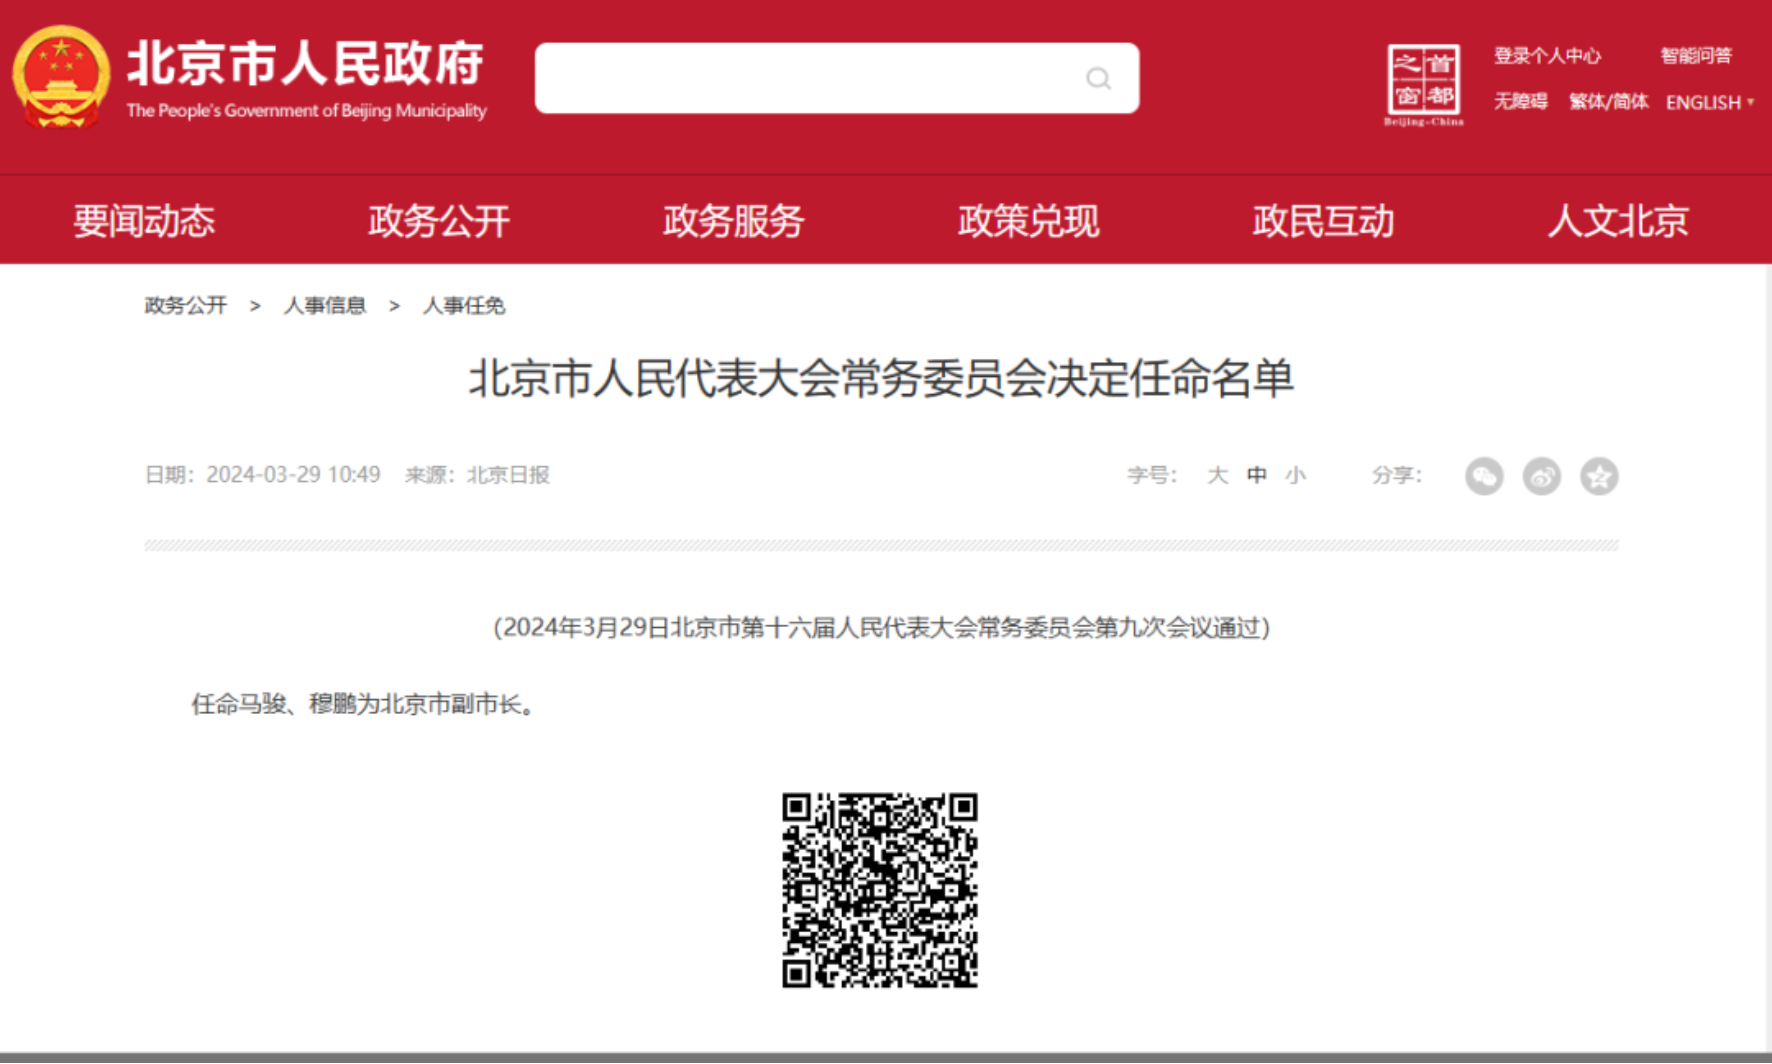Open 智能问答 smart Q&A link
Viewport: 1772px width, 1064px height.
tap(1695, 56)
